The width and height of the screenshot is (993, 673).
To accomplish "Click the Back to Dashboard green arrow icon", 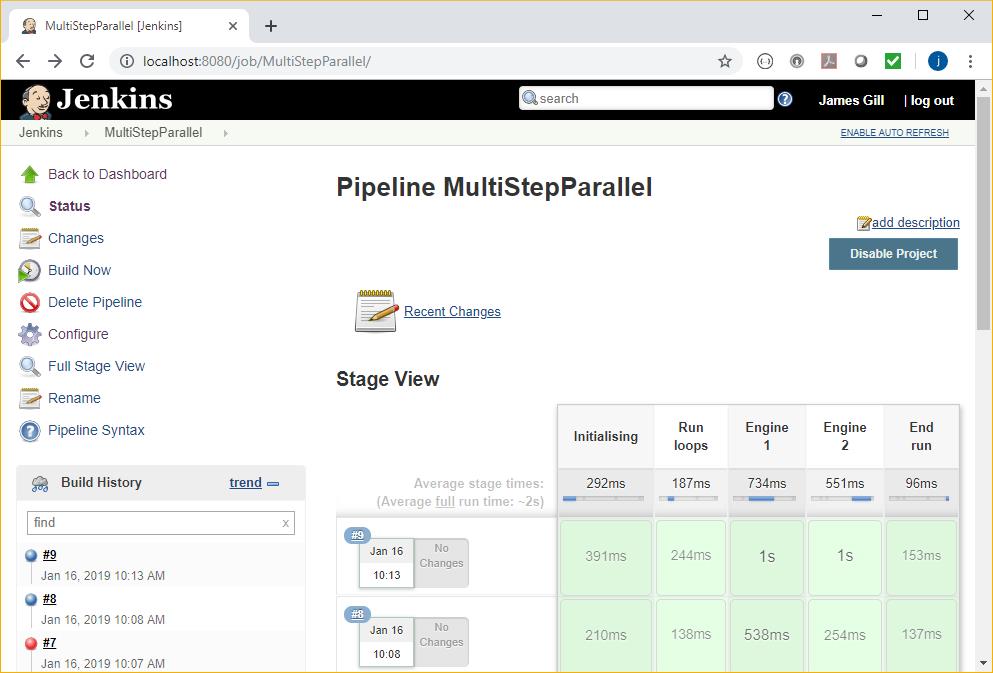I will click(30, 174).
